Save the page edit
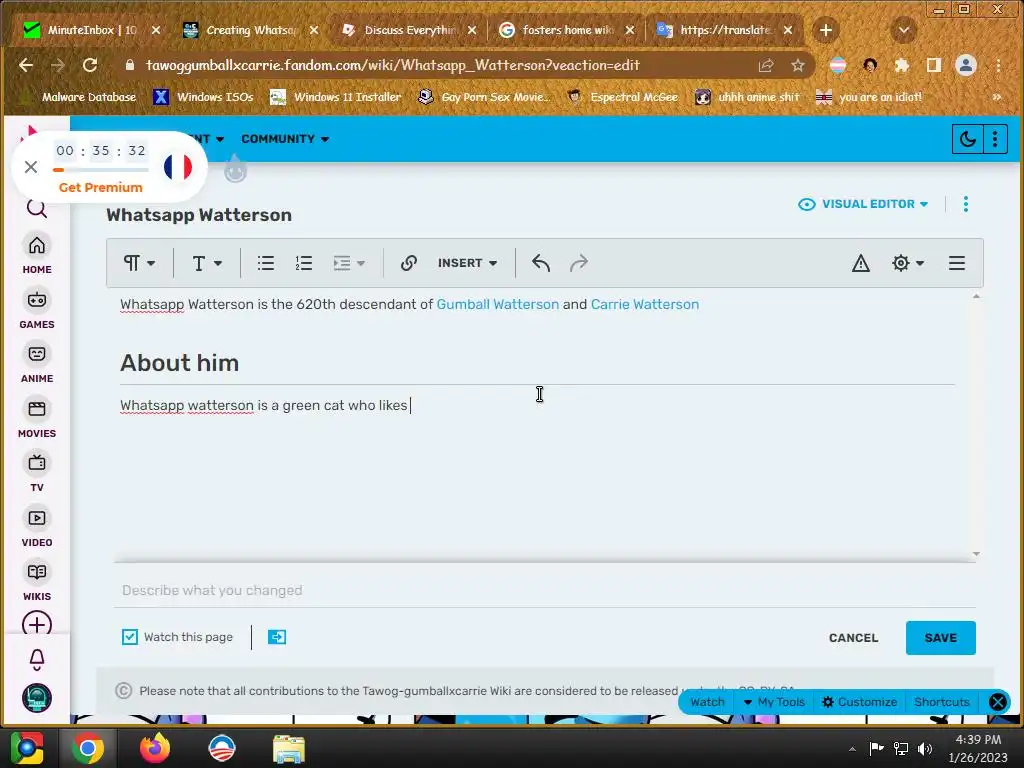The height and width of the screenshot is (768, 1024). 940,638
